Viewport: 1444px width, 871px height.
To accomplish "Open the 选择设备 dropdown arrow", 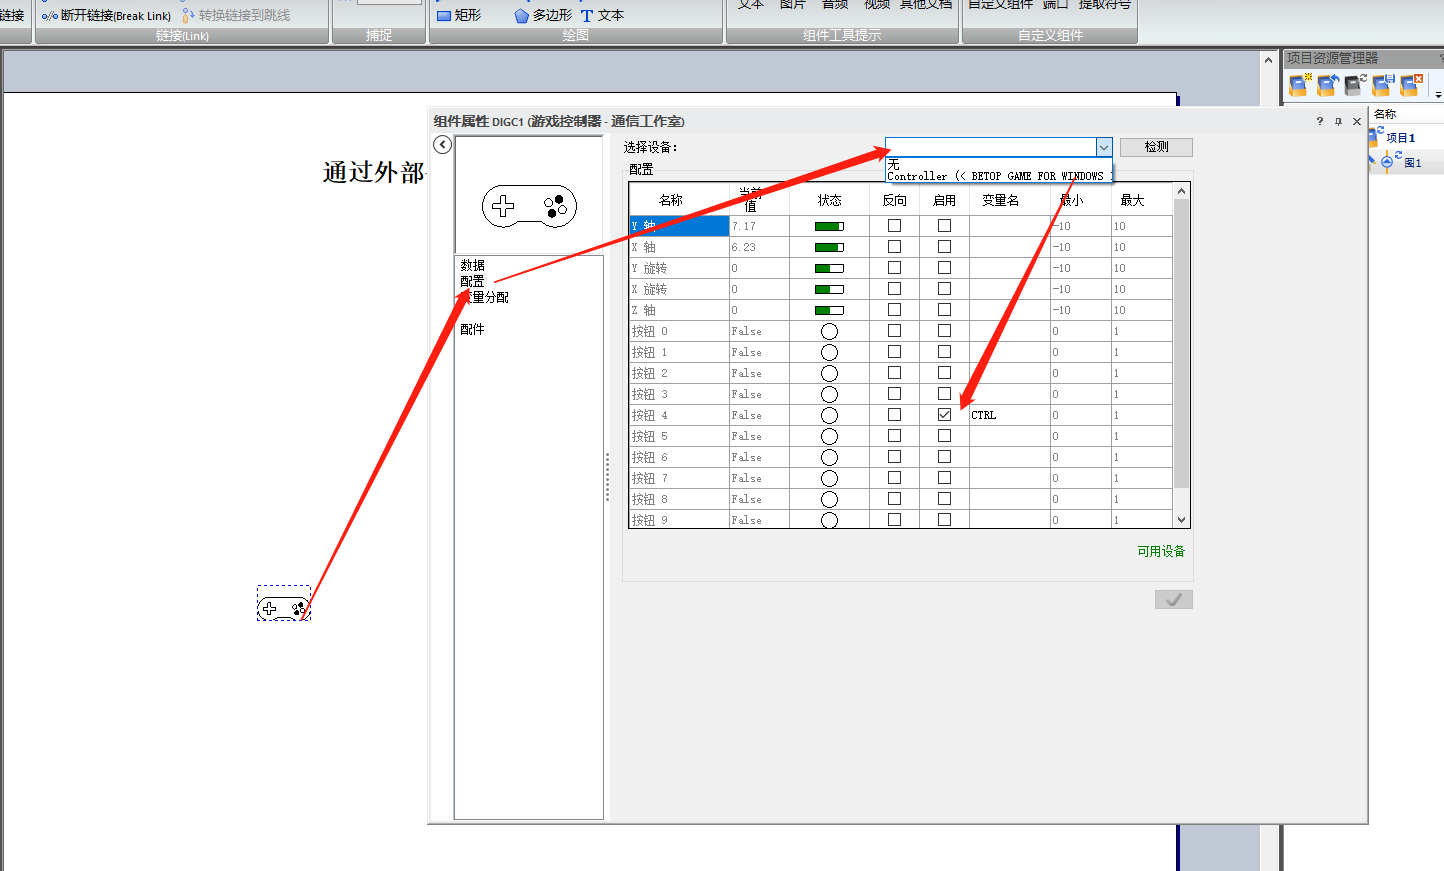I will 1104,147.
